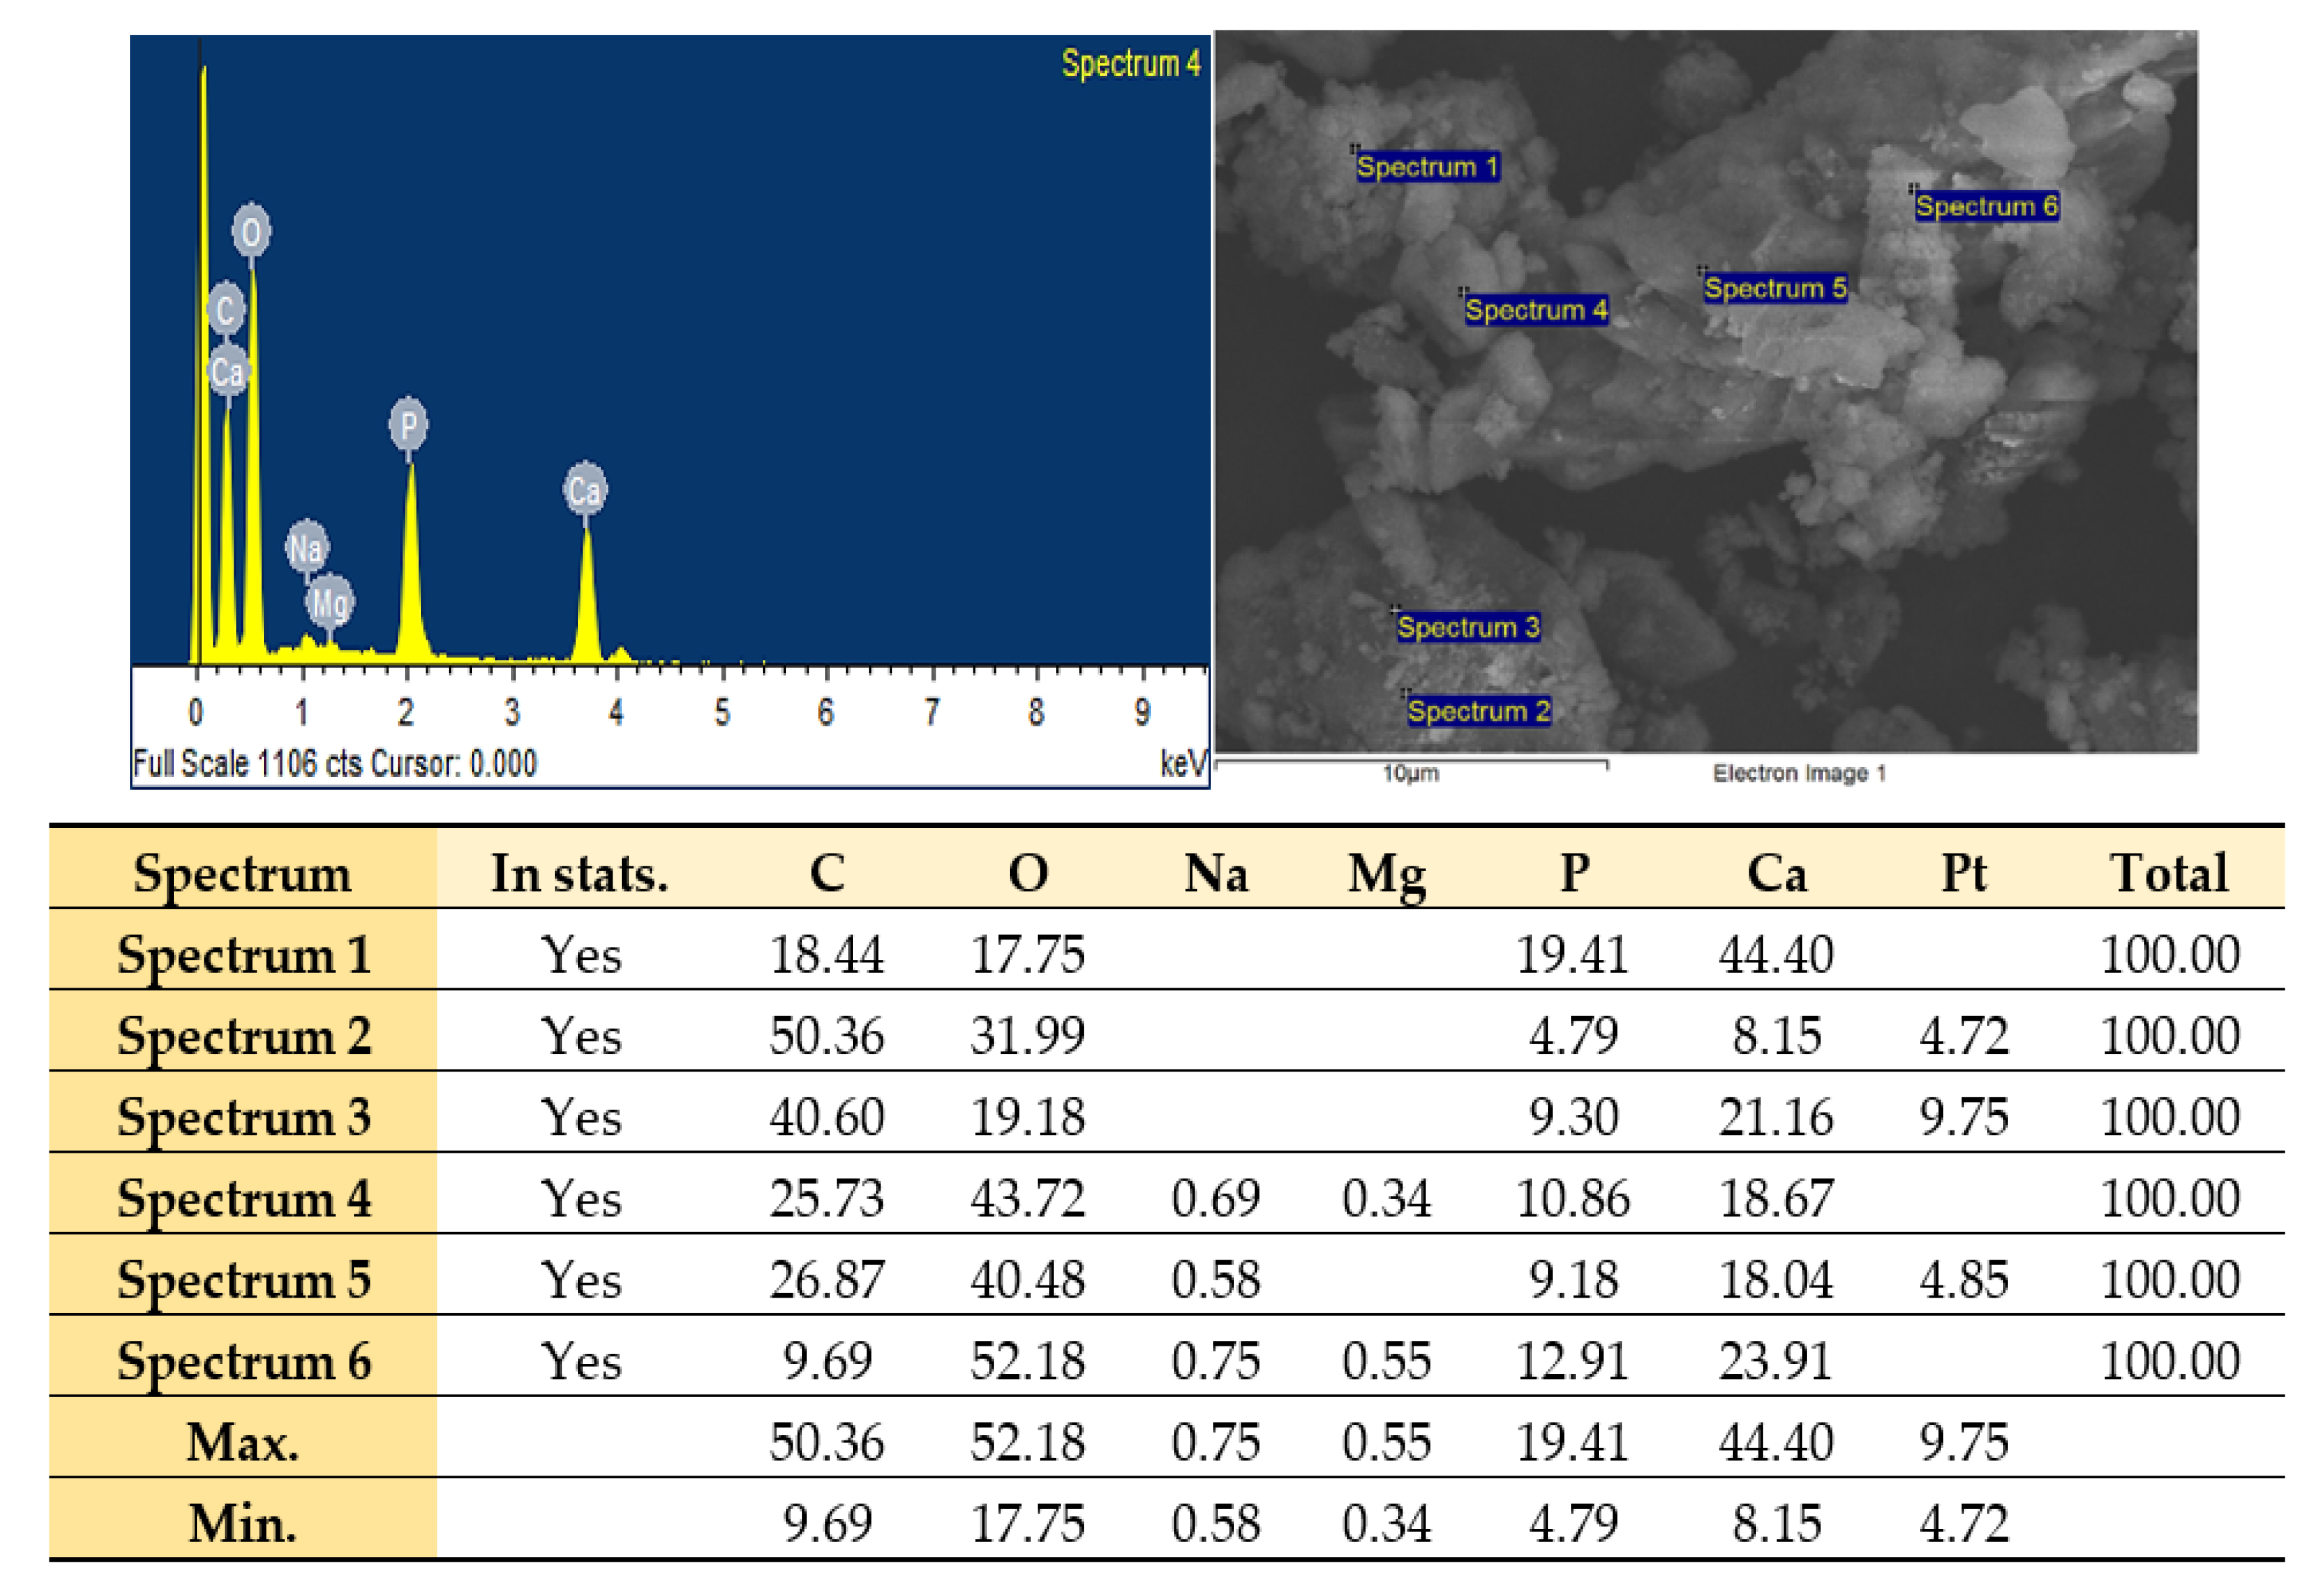Select Spectrum 2 label on electron image
This screenshot has height=1588, width=2324.
pyautogui.click(x=1479, y=711)
